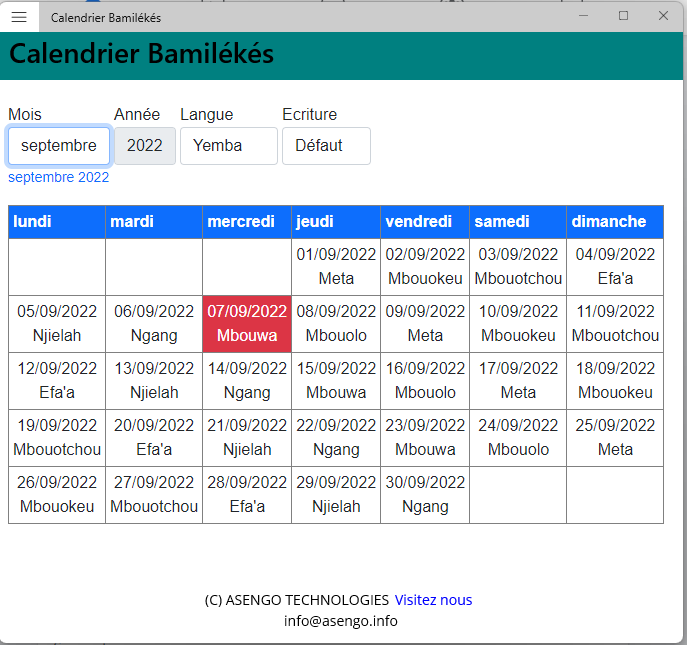Maximize the Calendrier Bamilékés window
This screenshot has height=645, width=687.
623,16
